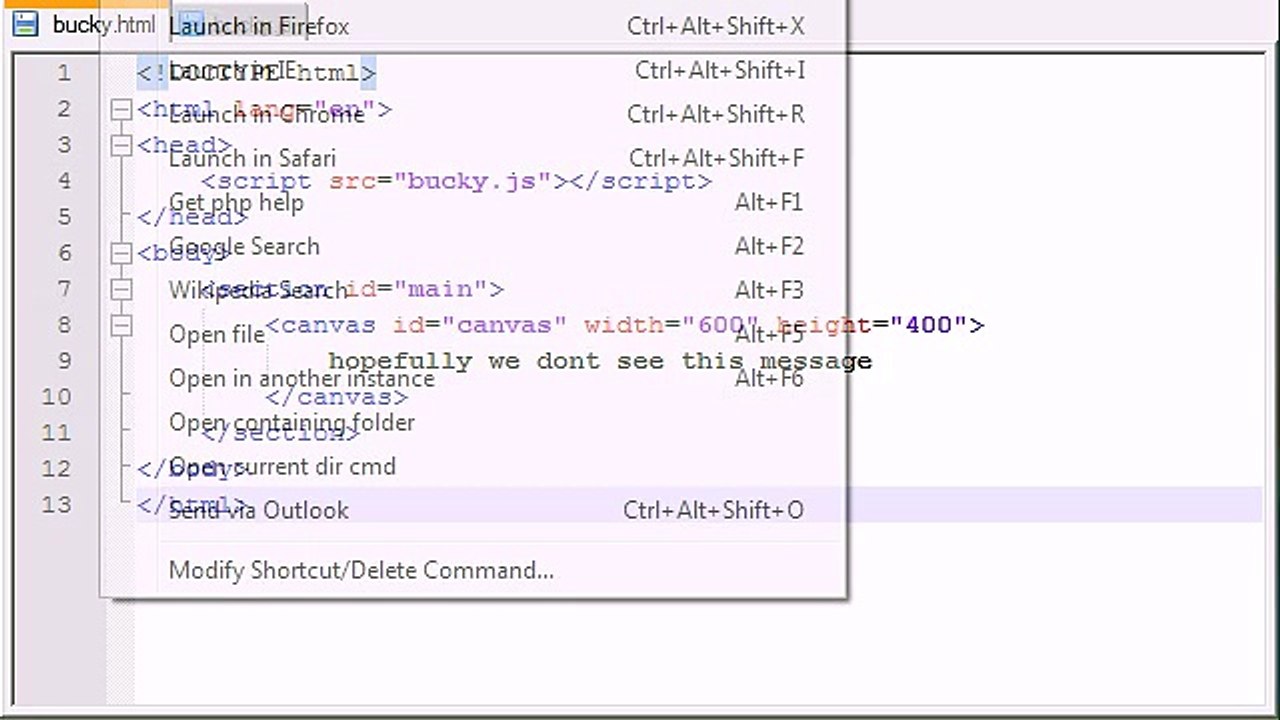Click line number 4 in the margin
This screenshot has width=1280, height=720.
tap(64, 181)
